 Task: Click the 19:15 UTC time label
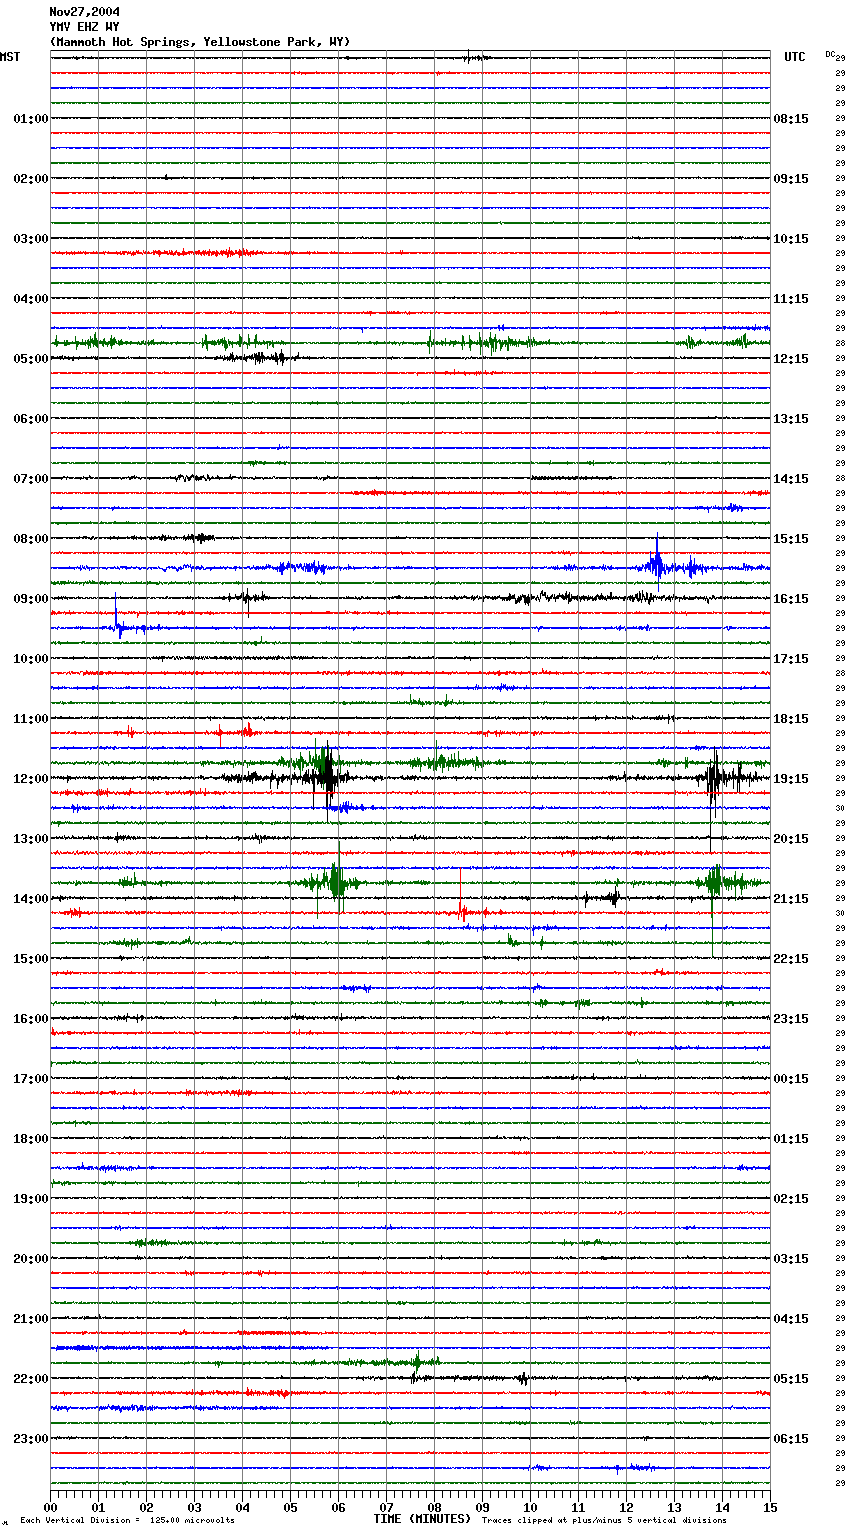(791, 779)
